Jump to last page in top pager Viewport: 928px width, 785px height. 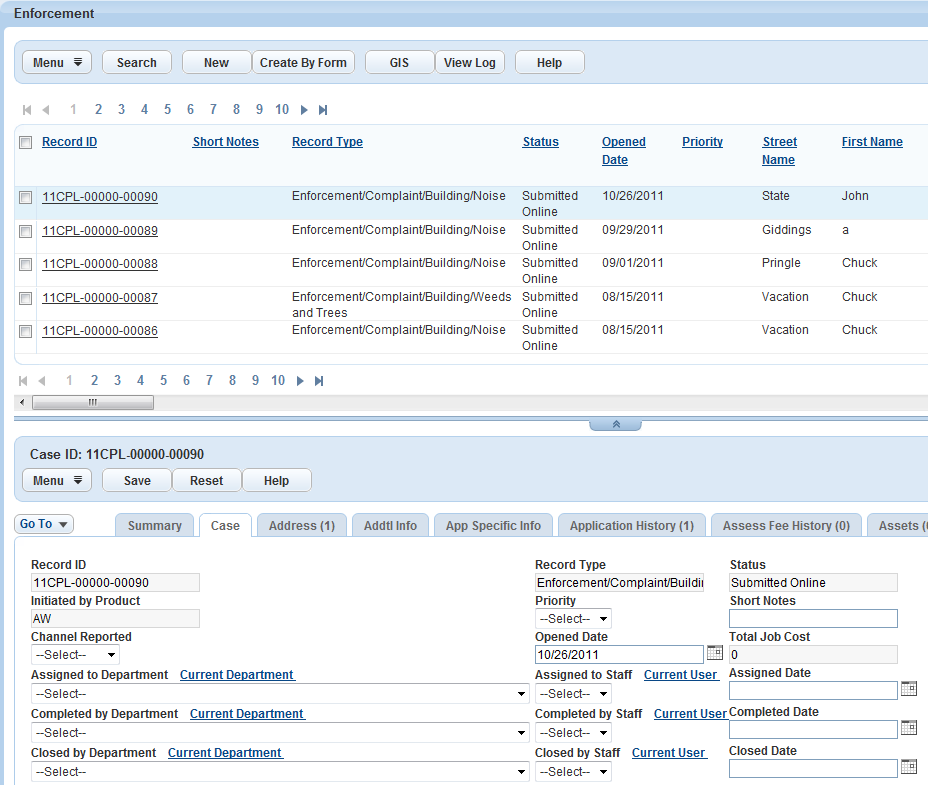[x=323, y=110]
